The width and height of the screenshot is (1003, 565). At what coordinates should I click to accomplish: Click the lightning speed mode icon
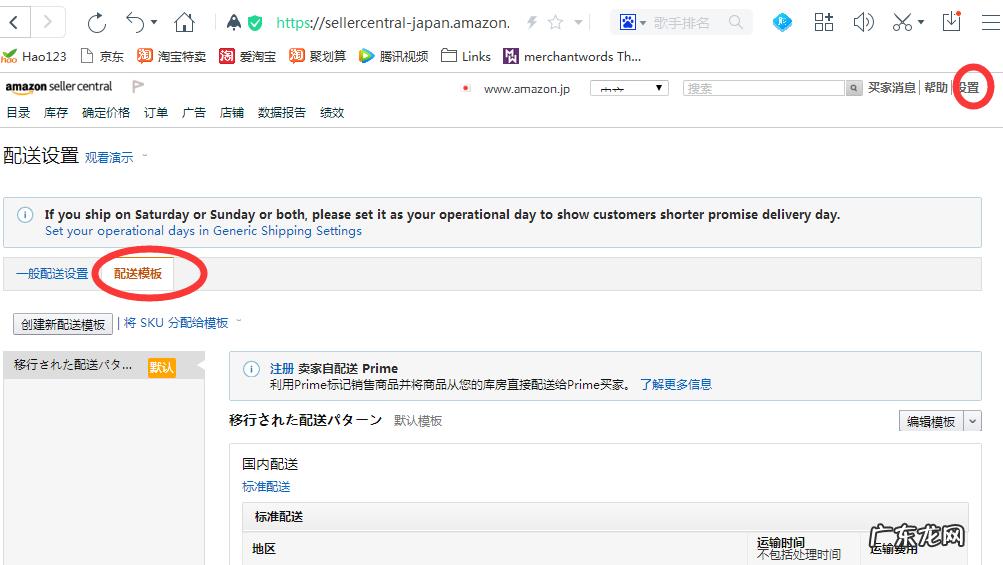[x=532, y=23]
